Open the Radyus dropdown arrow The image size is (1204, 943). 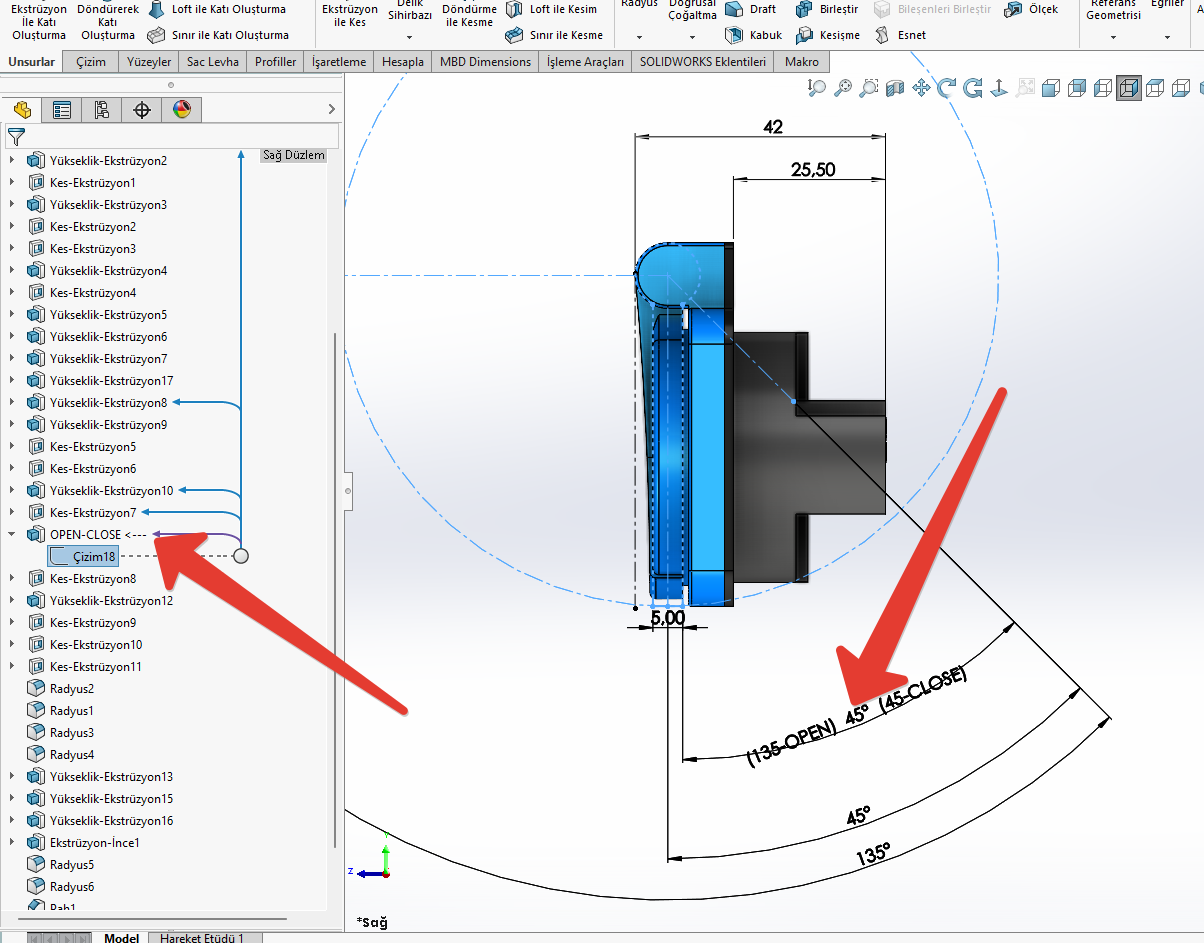[x=639, y=37]
